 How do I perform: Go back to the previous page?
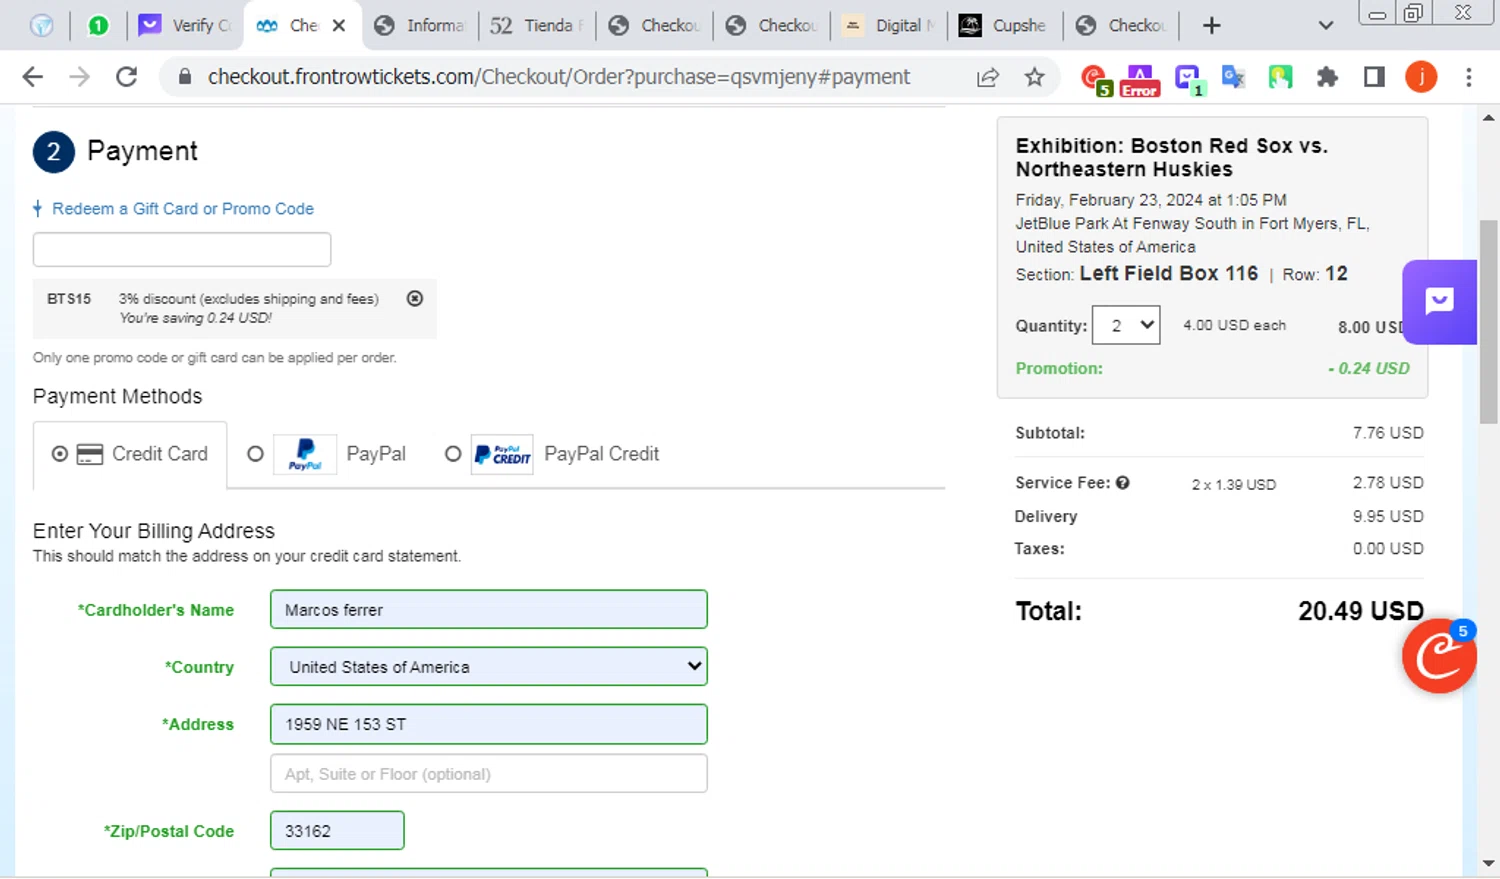[33, 77]
